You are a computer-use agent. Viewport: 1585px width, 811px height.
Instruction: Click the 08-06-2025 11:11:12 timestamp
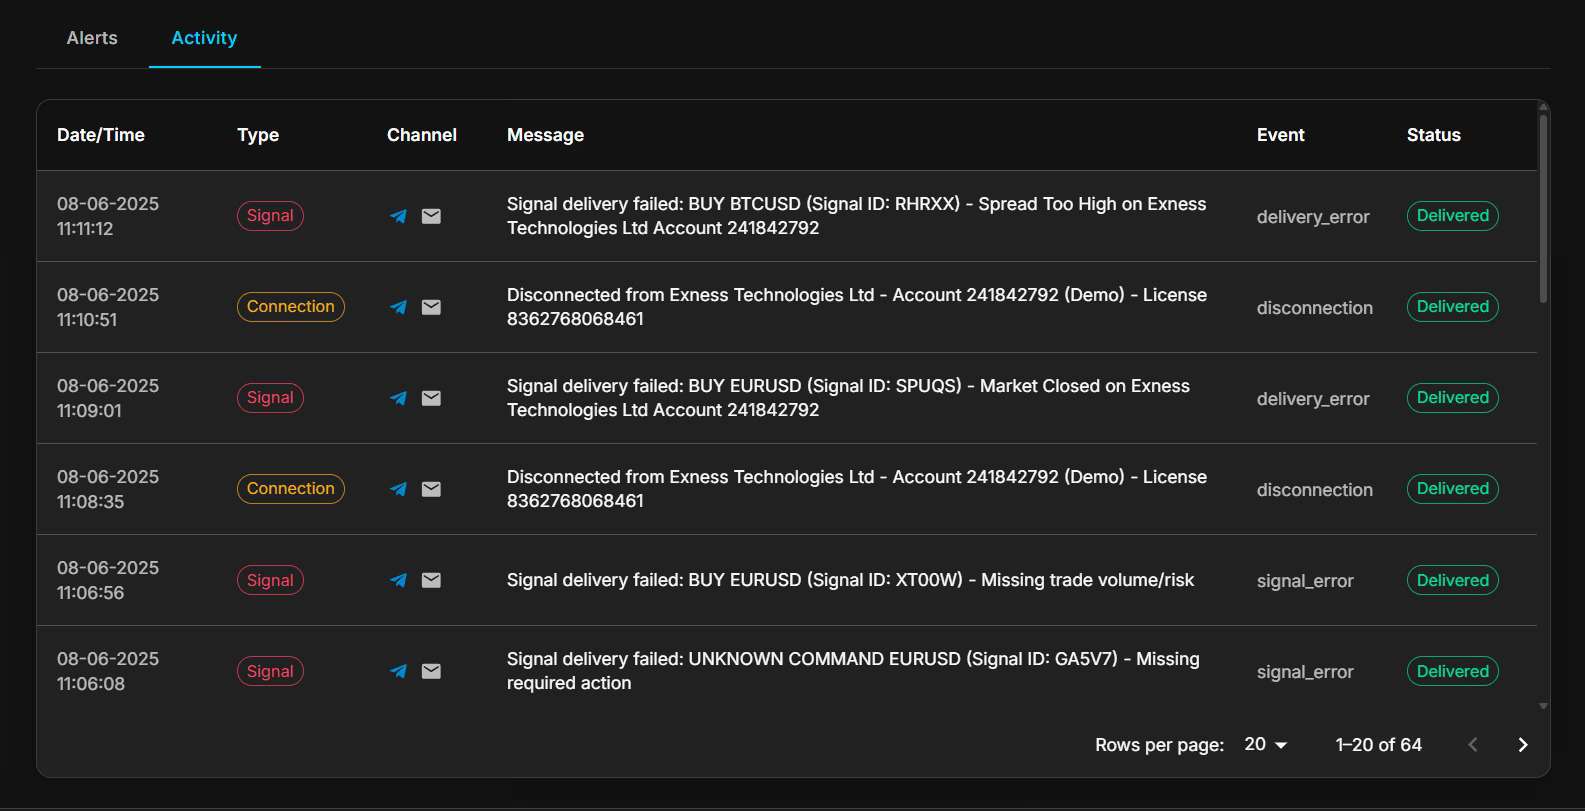pos(108,216)
